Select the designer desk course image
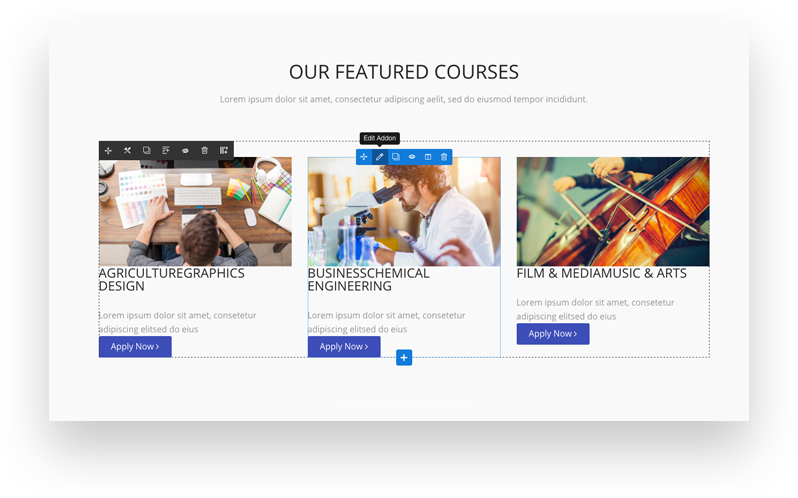 click(195, 212)
